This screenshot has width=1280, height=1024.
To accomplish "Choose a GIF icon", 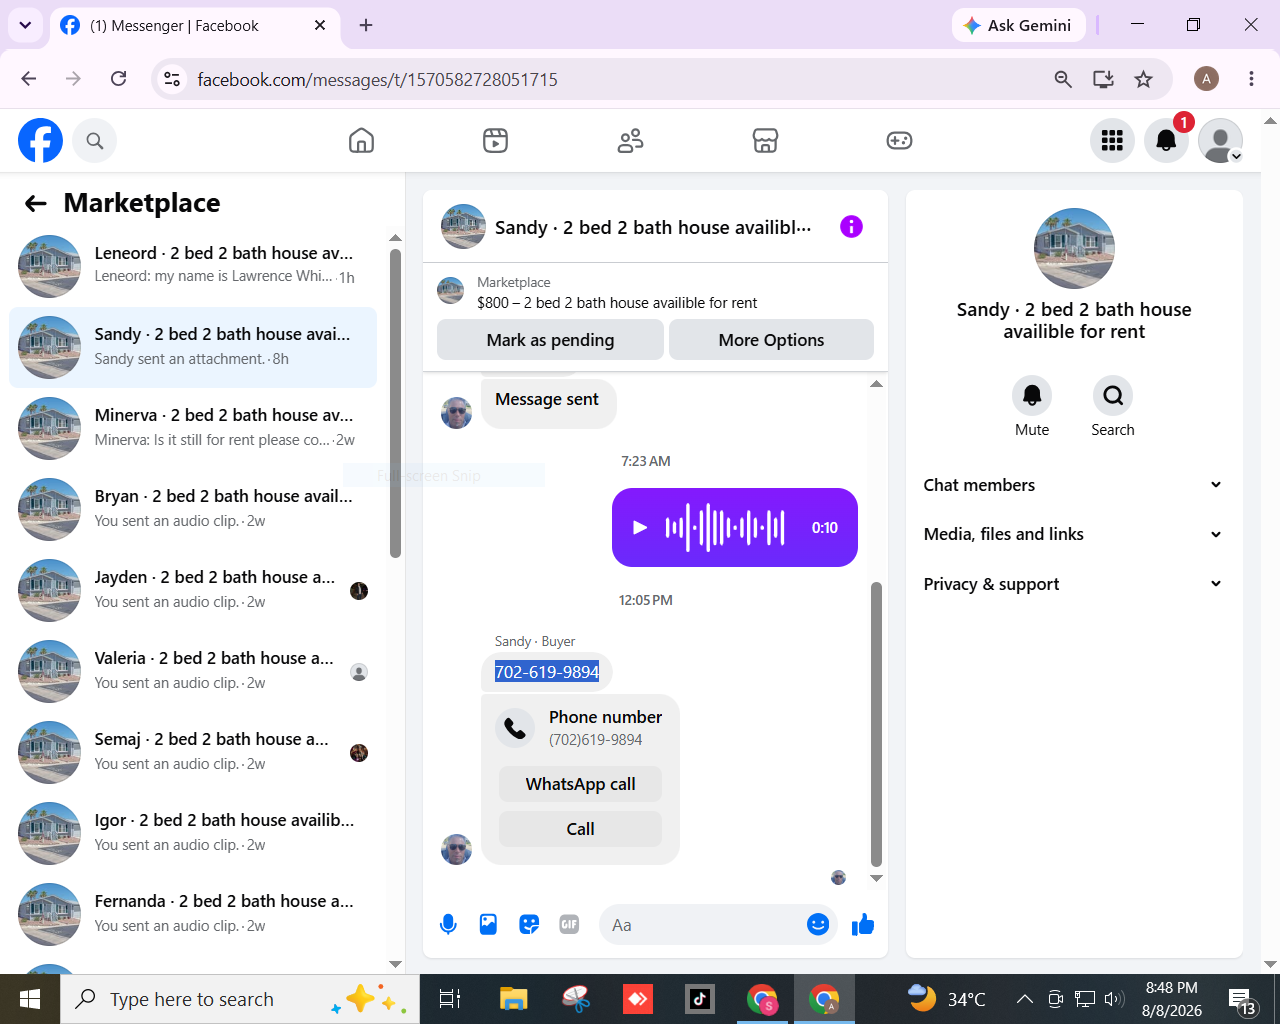I will pos(569,925).
